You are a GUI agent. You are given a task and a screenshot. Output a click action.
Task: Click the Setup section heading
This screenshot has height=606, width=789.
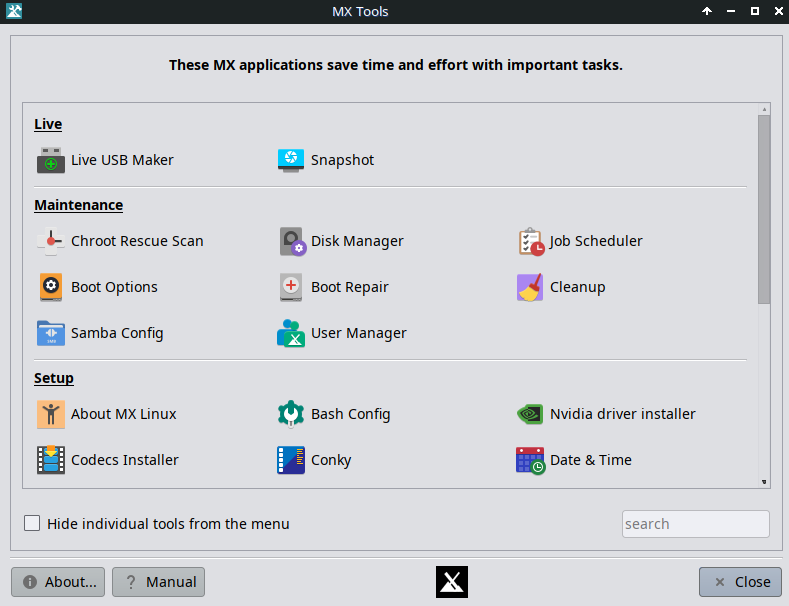pos(54,378)
